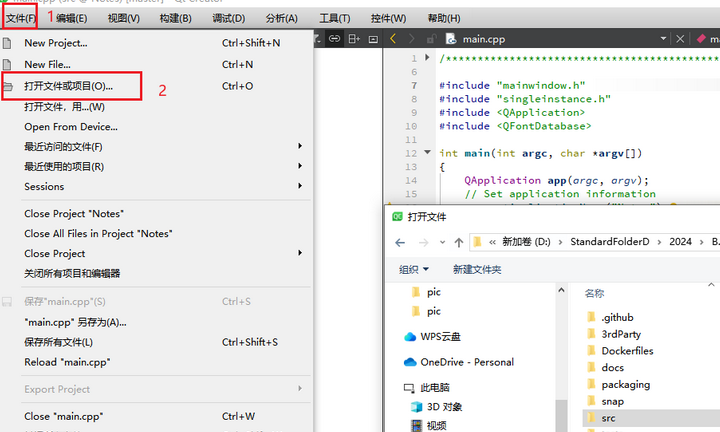
Task: Choose Close "main.cpp" entry
Action: 157,416
